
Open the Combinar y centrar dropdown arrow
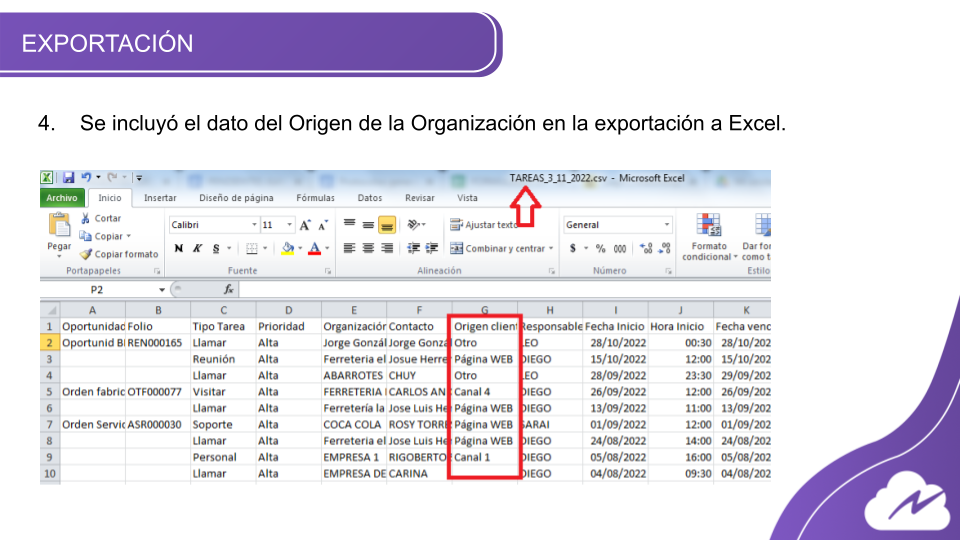tap(552, 248)
